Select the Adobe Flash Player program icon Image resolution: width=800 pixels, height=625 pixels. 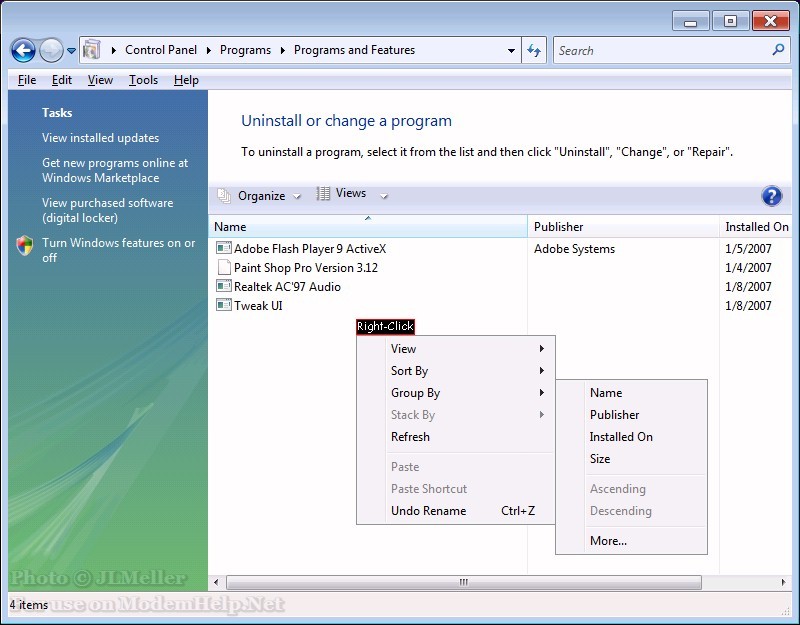coord(223,248)
